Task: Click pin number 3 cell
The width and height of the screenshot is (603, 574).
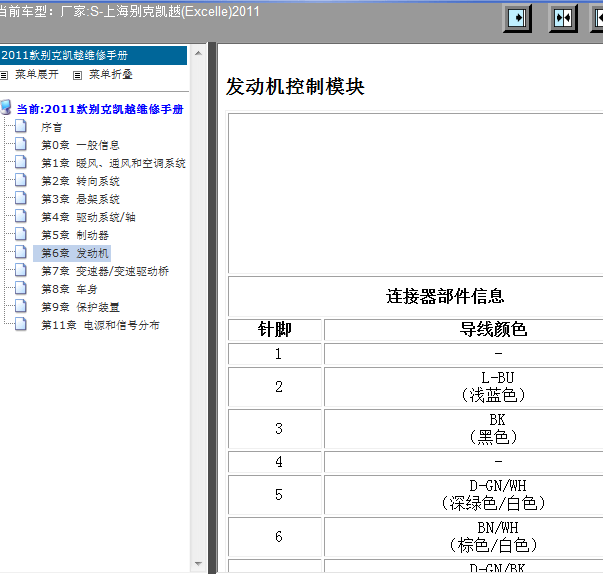Action: point(275,429)
